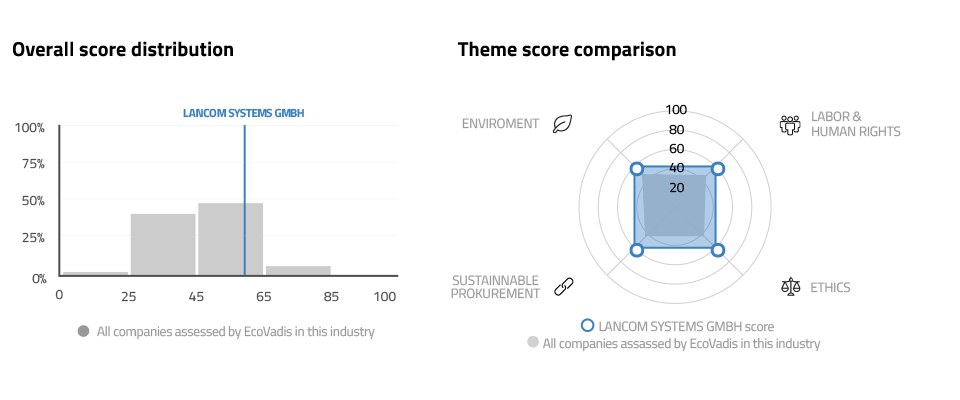Click the Environment leaf icon
The height and width of the screenshot is (400, 960).
(563, 124)
